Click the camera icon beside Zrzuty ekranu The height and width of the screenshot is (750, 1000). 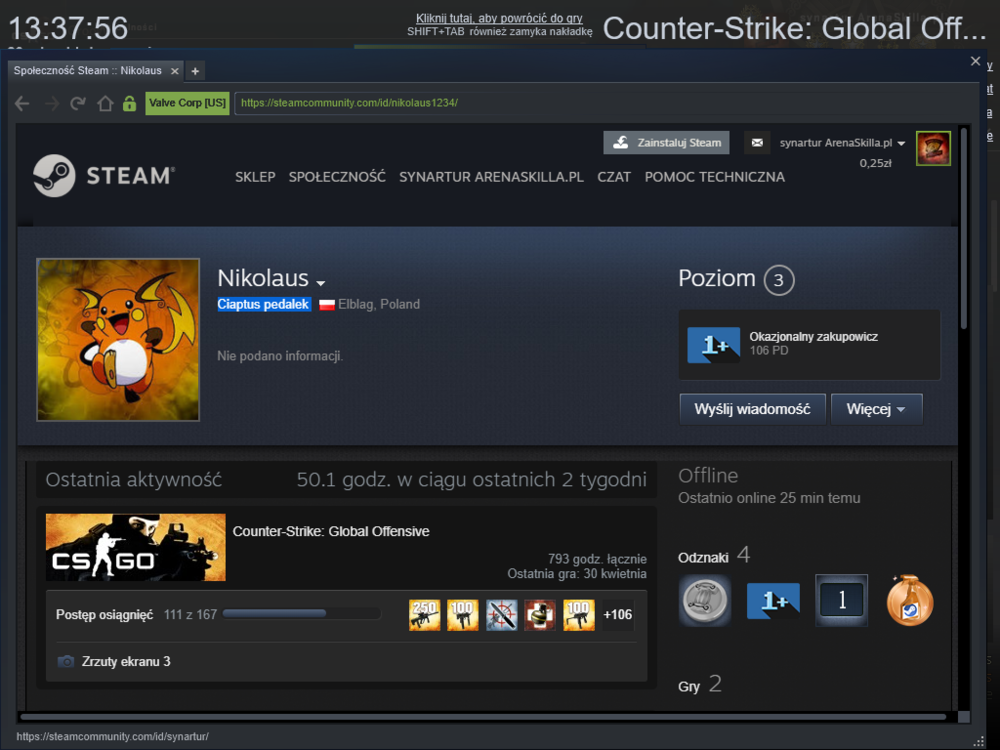point(66,661)
